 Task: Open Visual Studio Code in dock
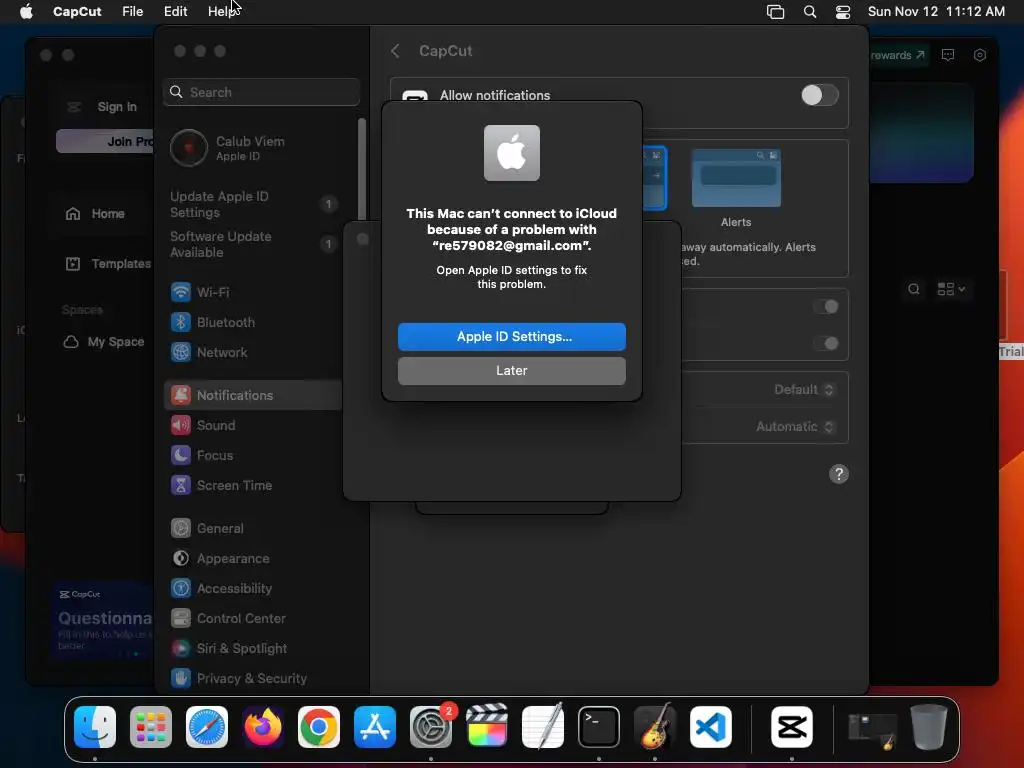tap(711, 727)
